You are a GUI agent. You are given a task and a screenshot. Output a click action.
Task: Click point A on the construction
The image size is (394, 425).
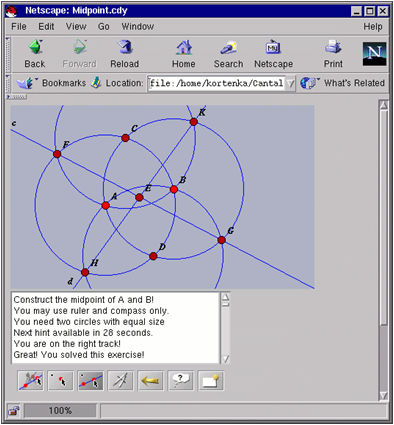coord(106,206)
